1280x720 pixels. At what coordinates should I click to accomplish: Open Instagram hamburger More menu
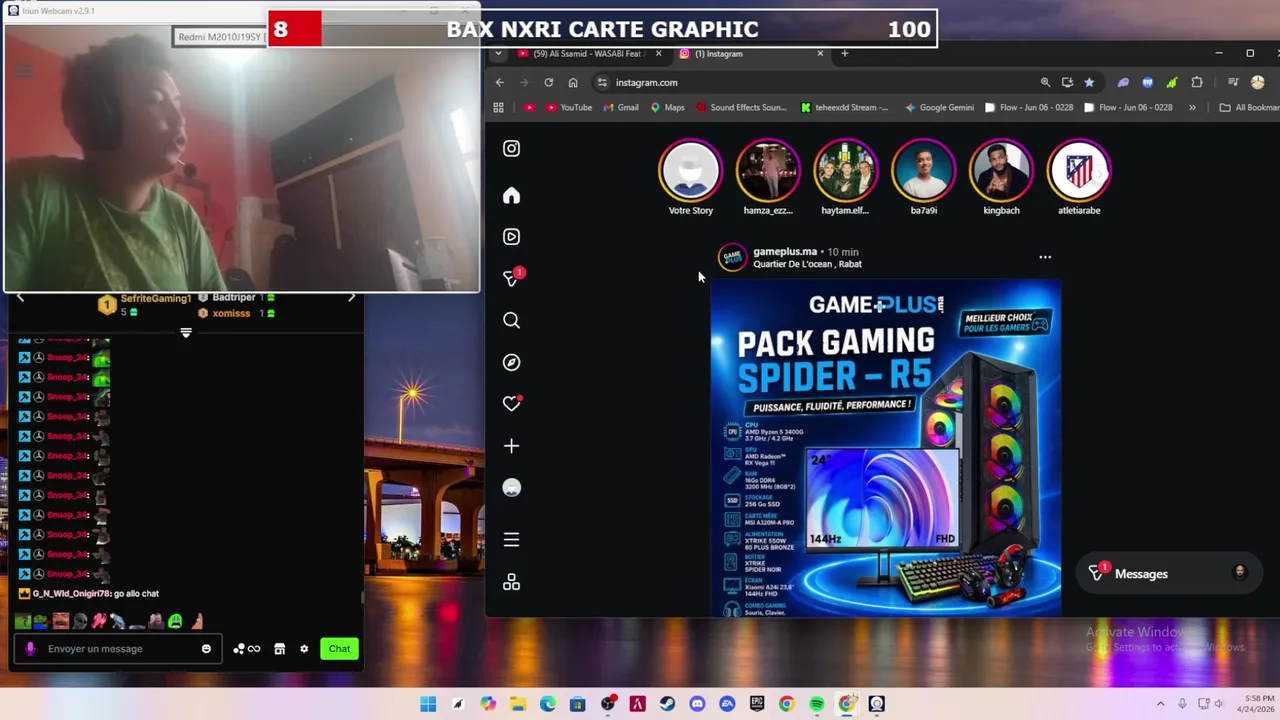(511, 540)
